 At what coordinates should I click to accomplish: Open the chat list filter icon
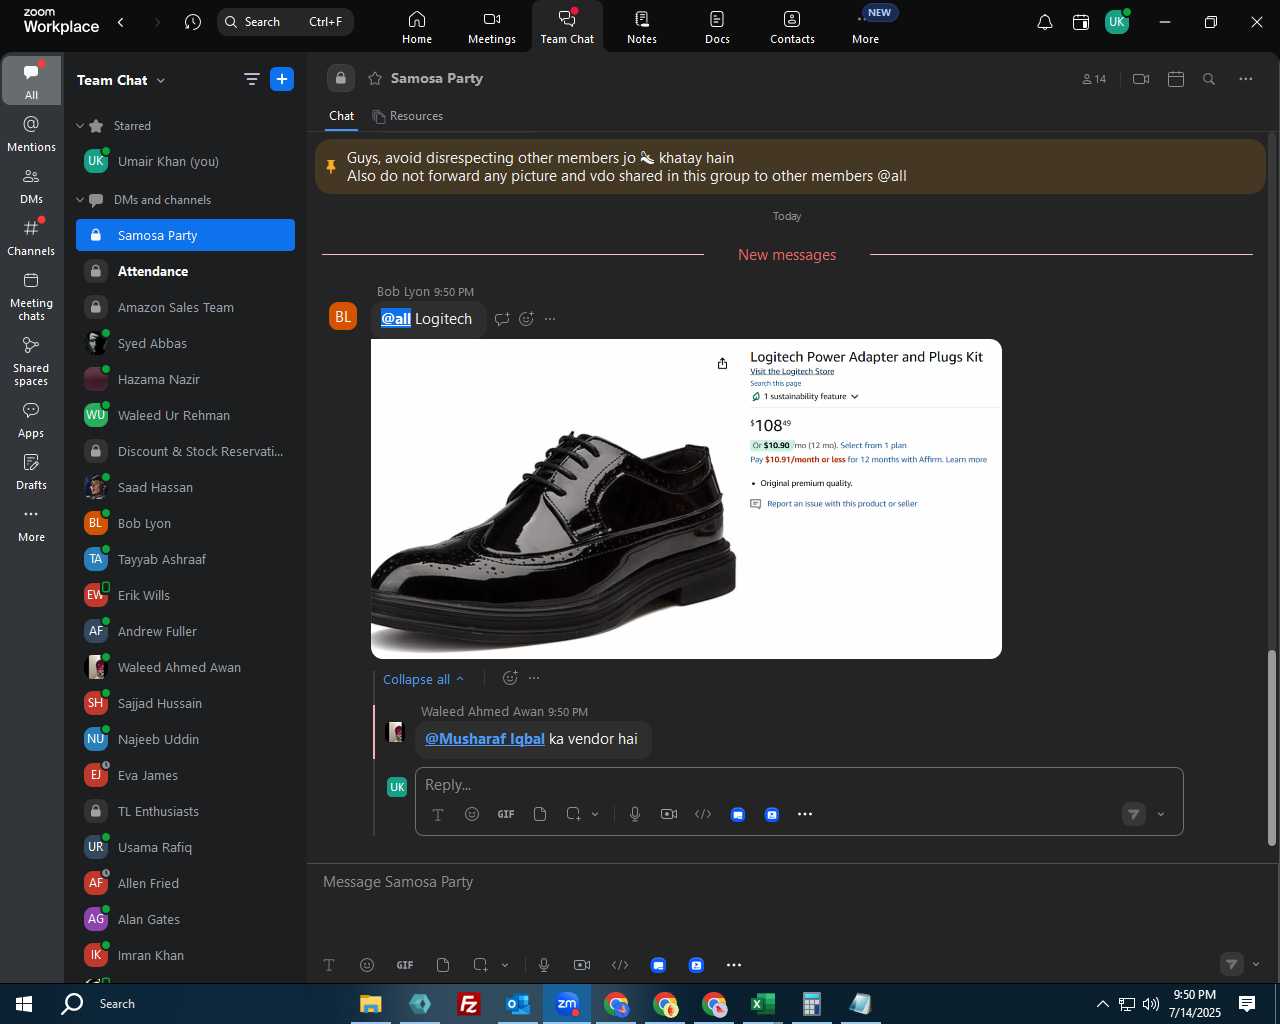[251, 79]
